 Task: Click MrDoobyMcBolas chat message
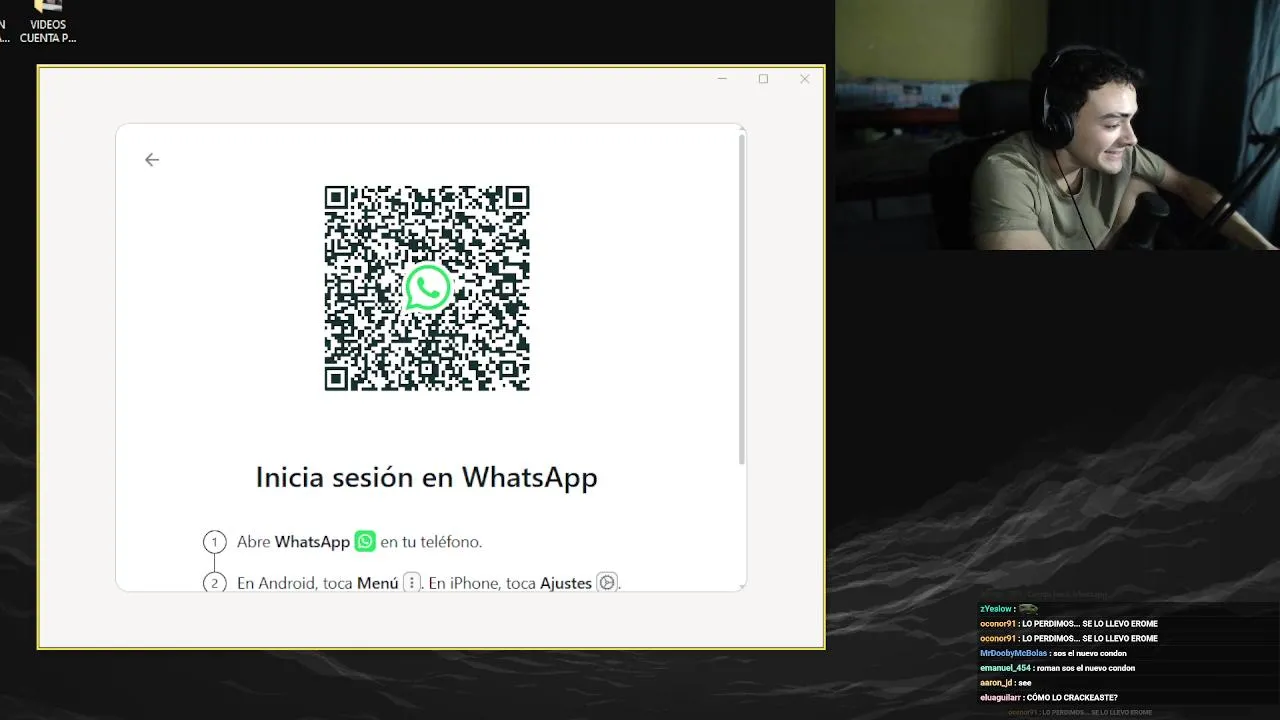click(x=1053, y=653)
